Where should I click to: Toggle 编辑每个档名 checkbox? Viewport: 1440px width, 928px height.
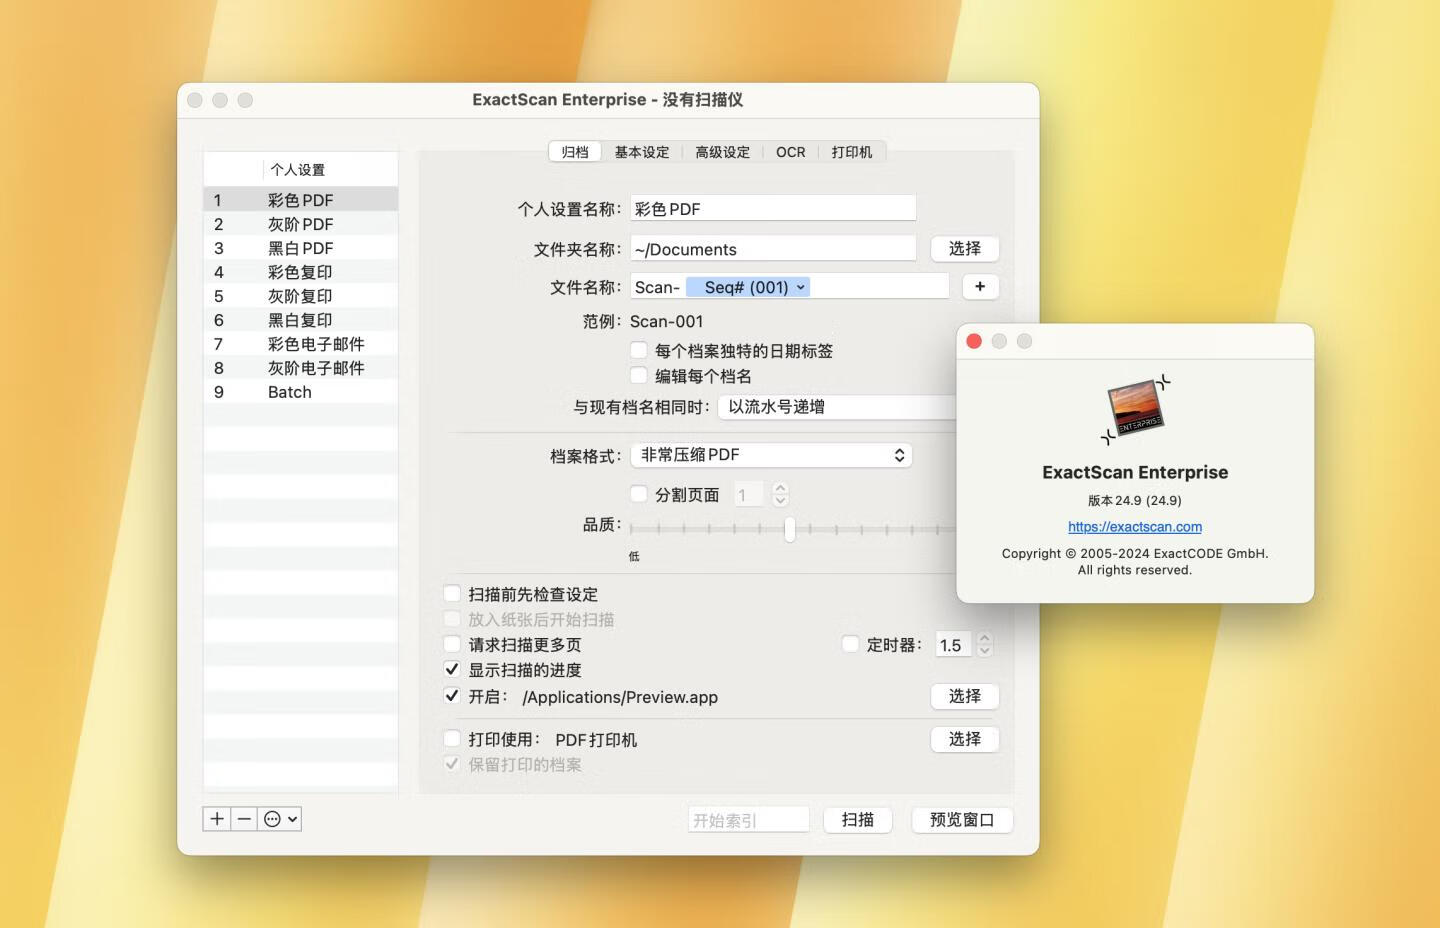(639, 375)
